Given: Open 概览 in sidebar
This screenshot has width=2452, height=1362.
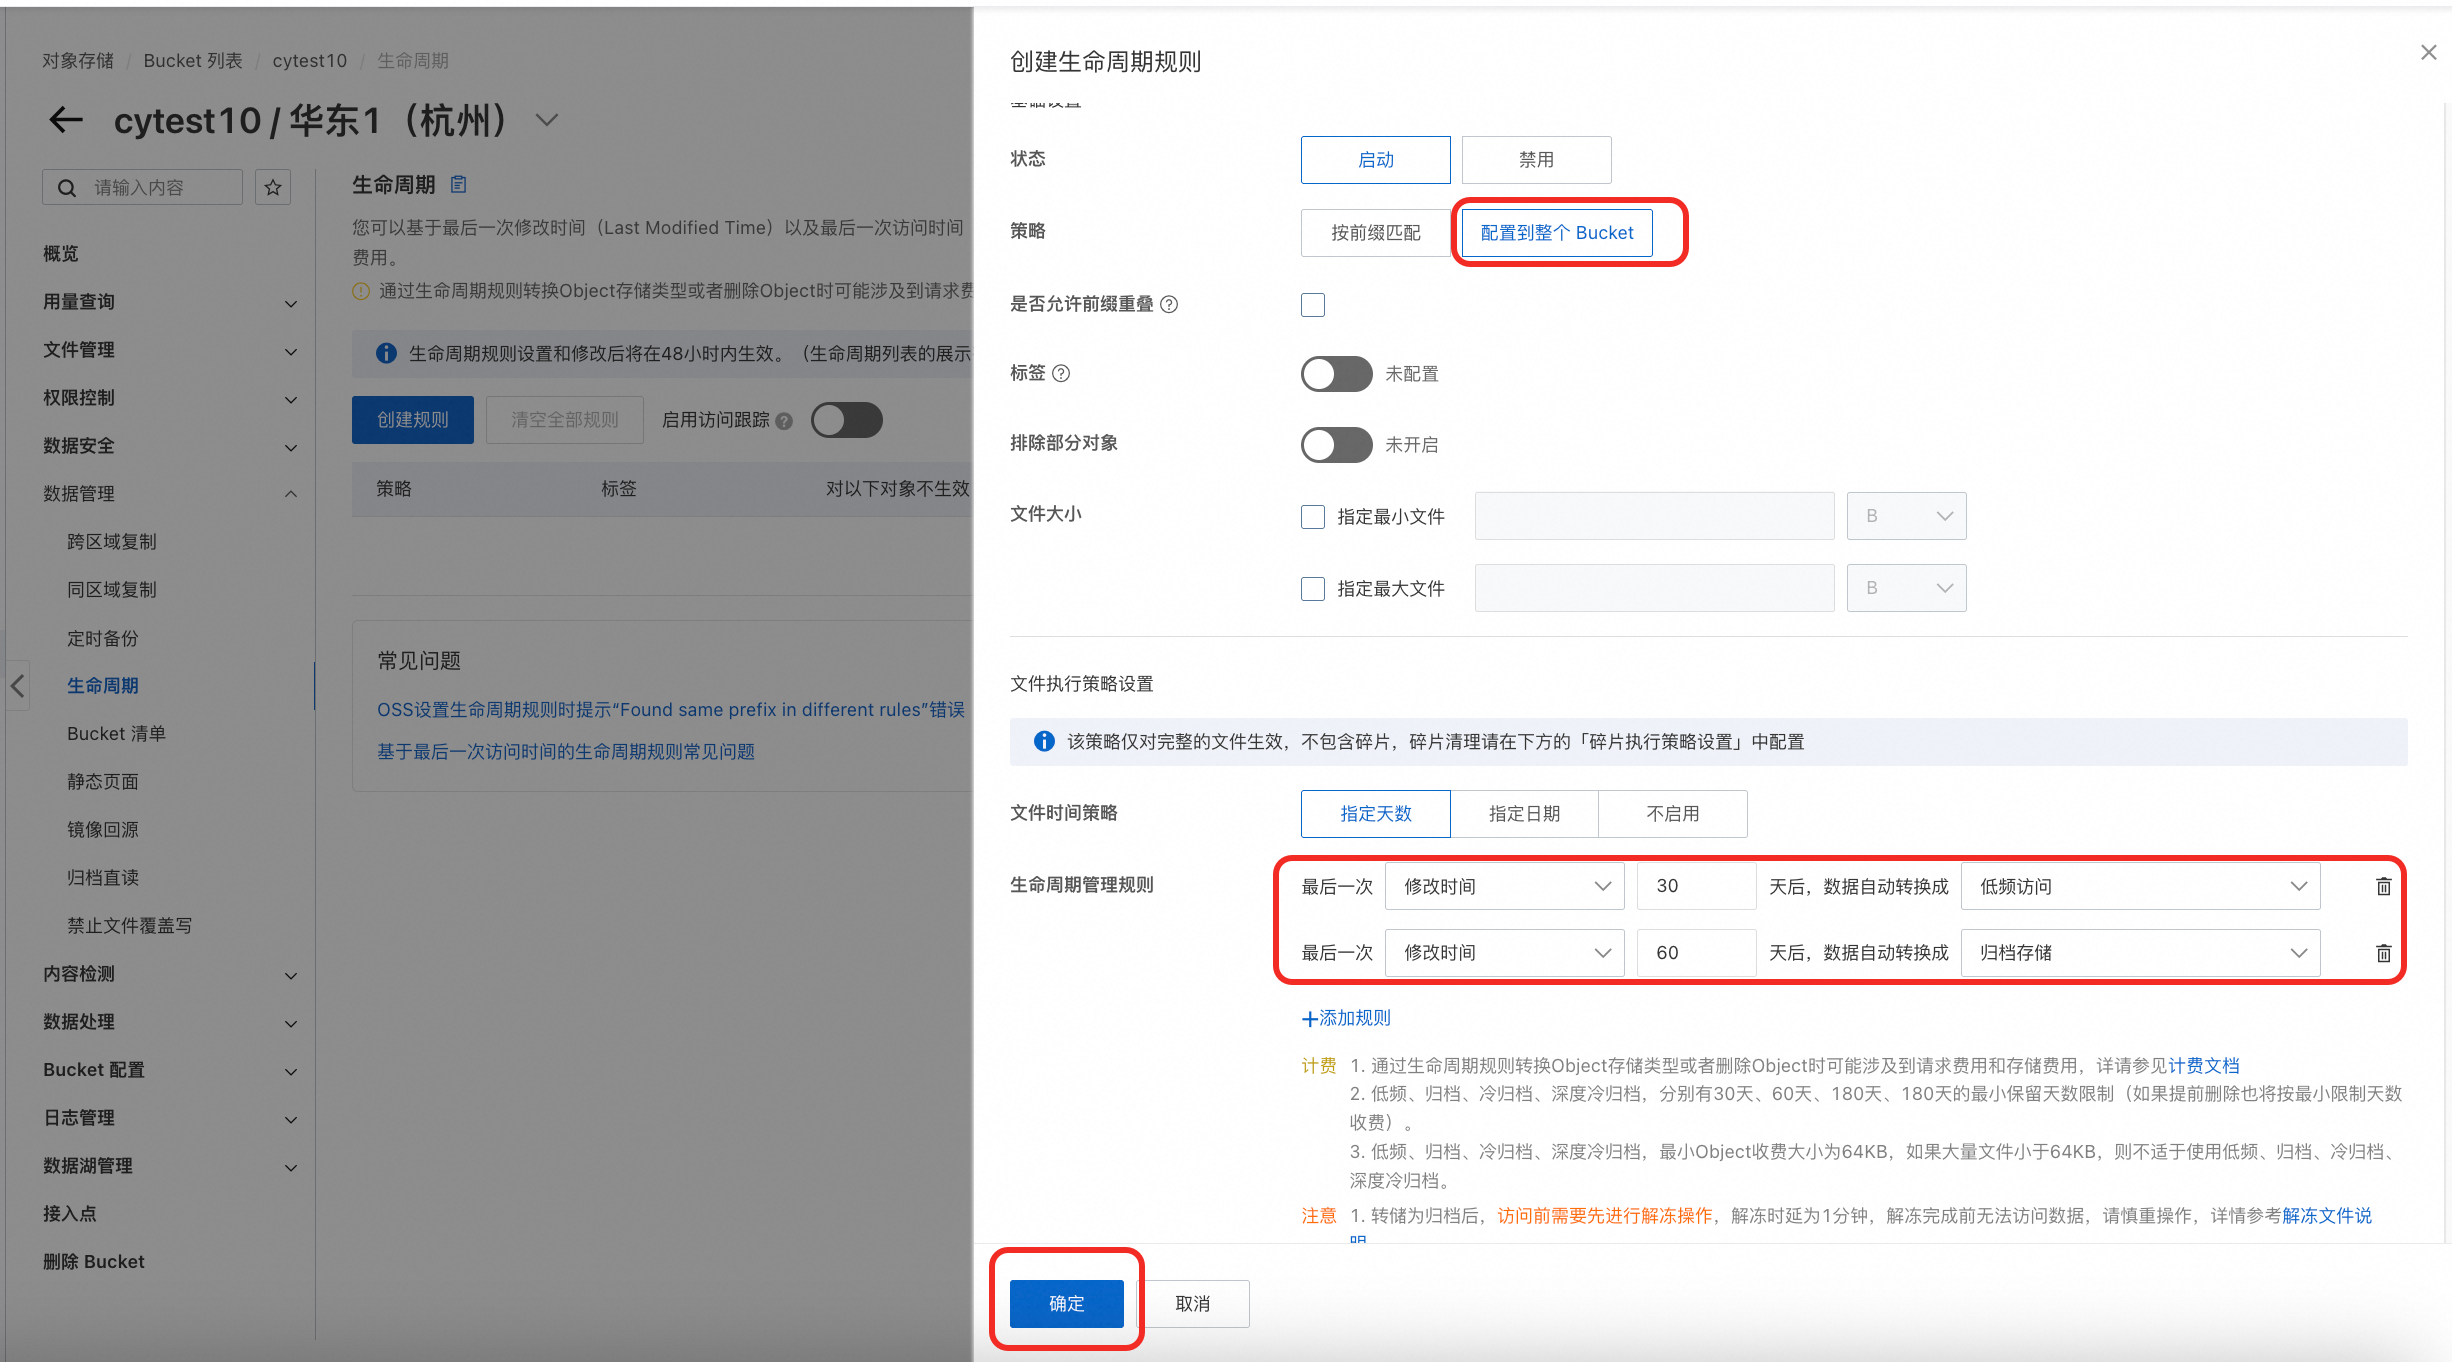Looking at the screenshot, I should click(x=61, y=254).
